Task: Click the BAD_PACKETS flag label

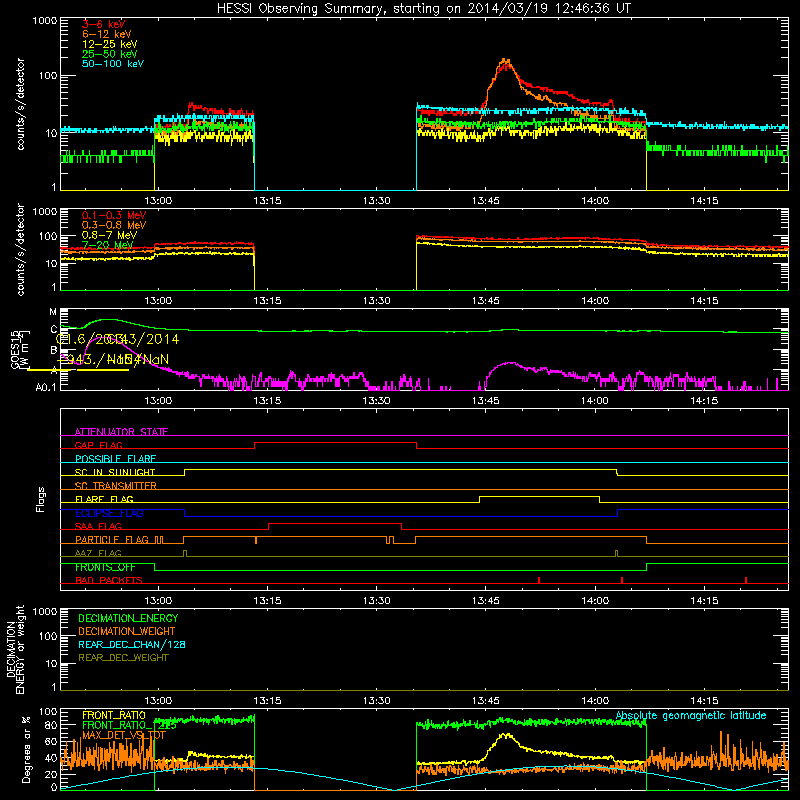Action: tap(109, 580)
